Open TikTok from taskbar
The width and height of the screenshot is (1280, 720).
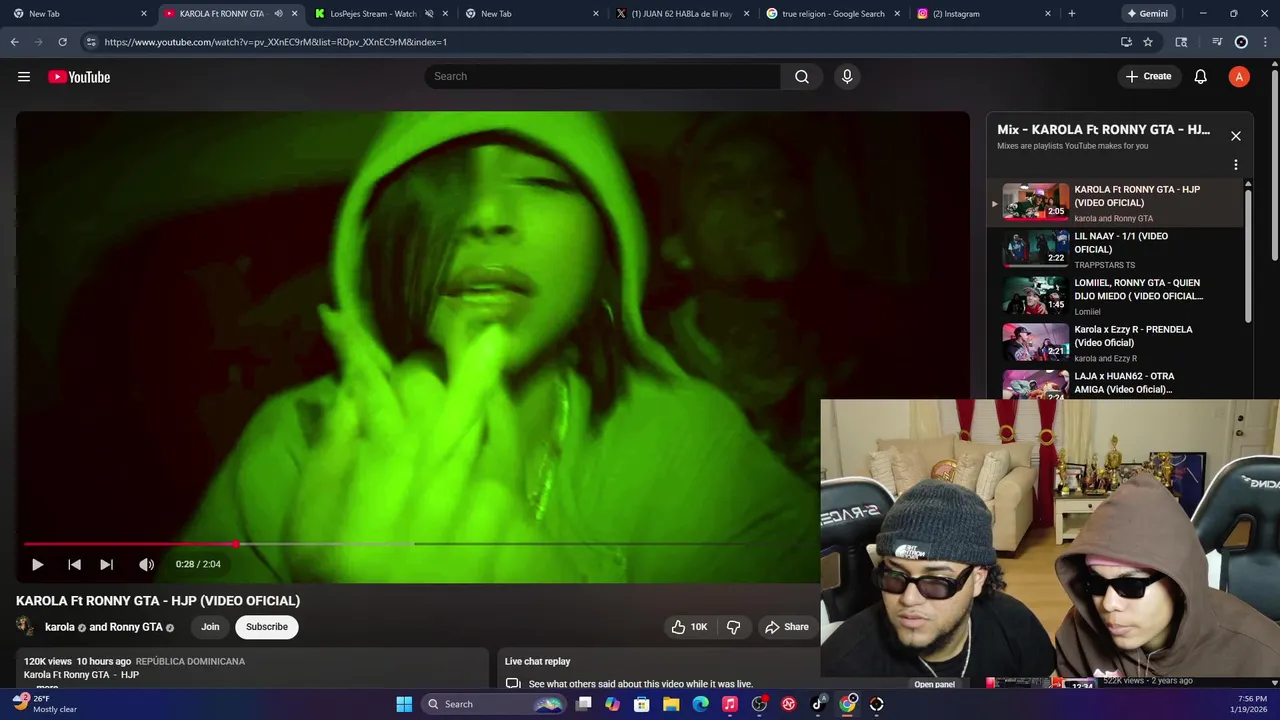click(x=818, y=704)
